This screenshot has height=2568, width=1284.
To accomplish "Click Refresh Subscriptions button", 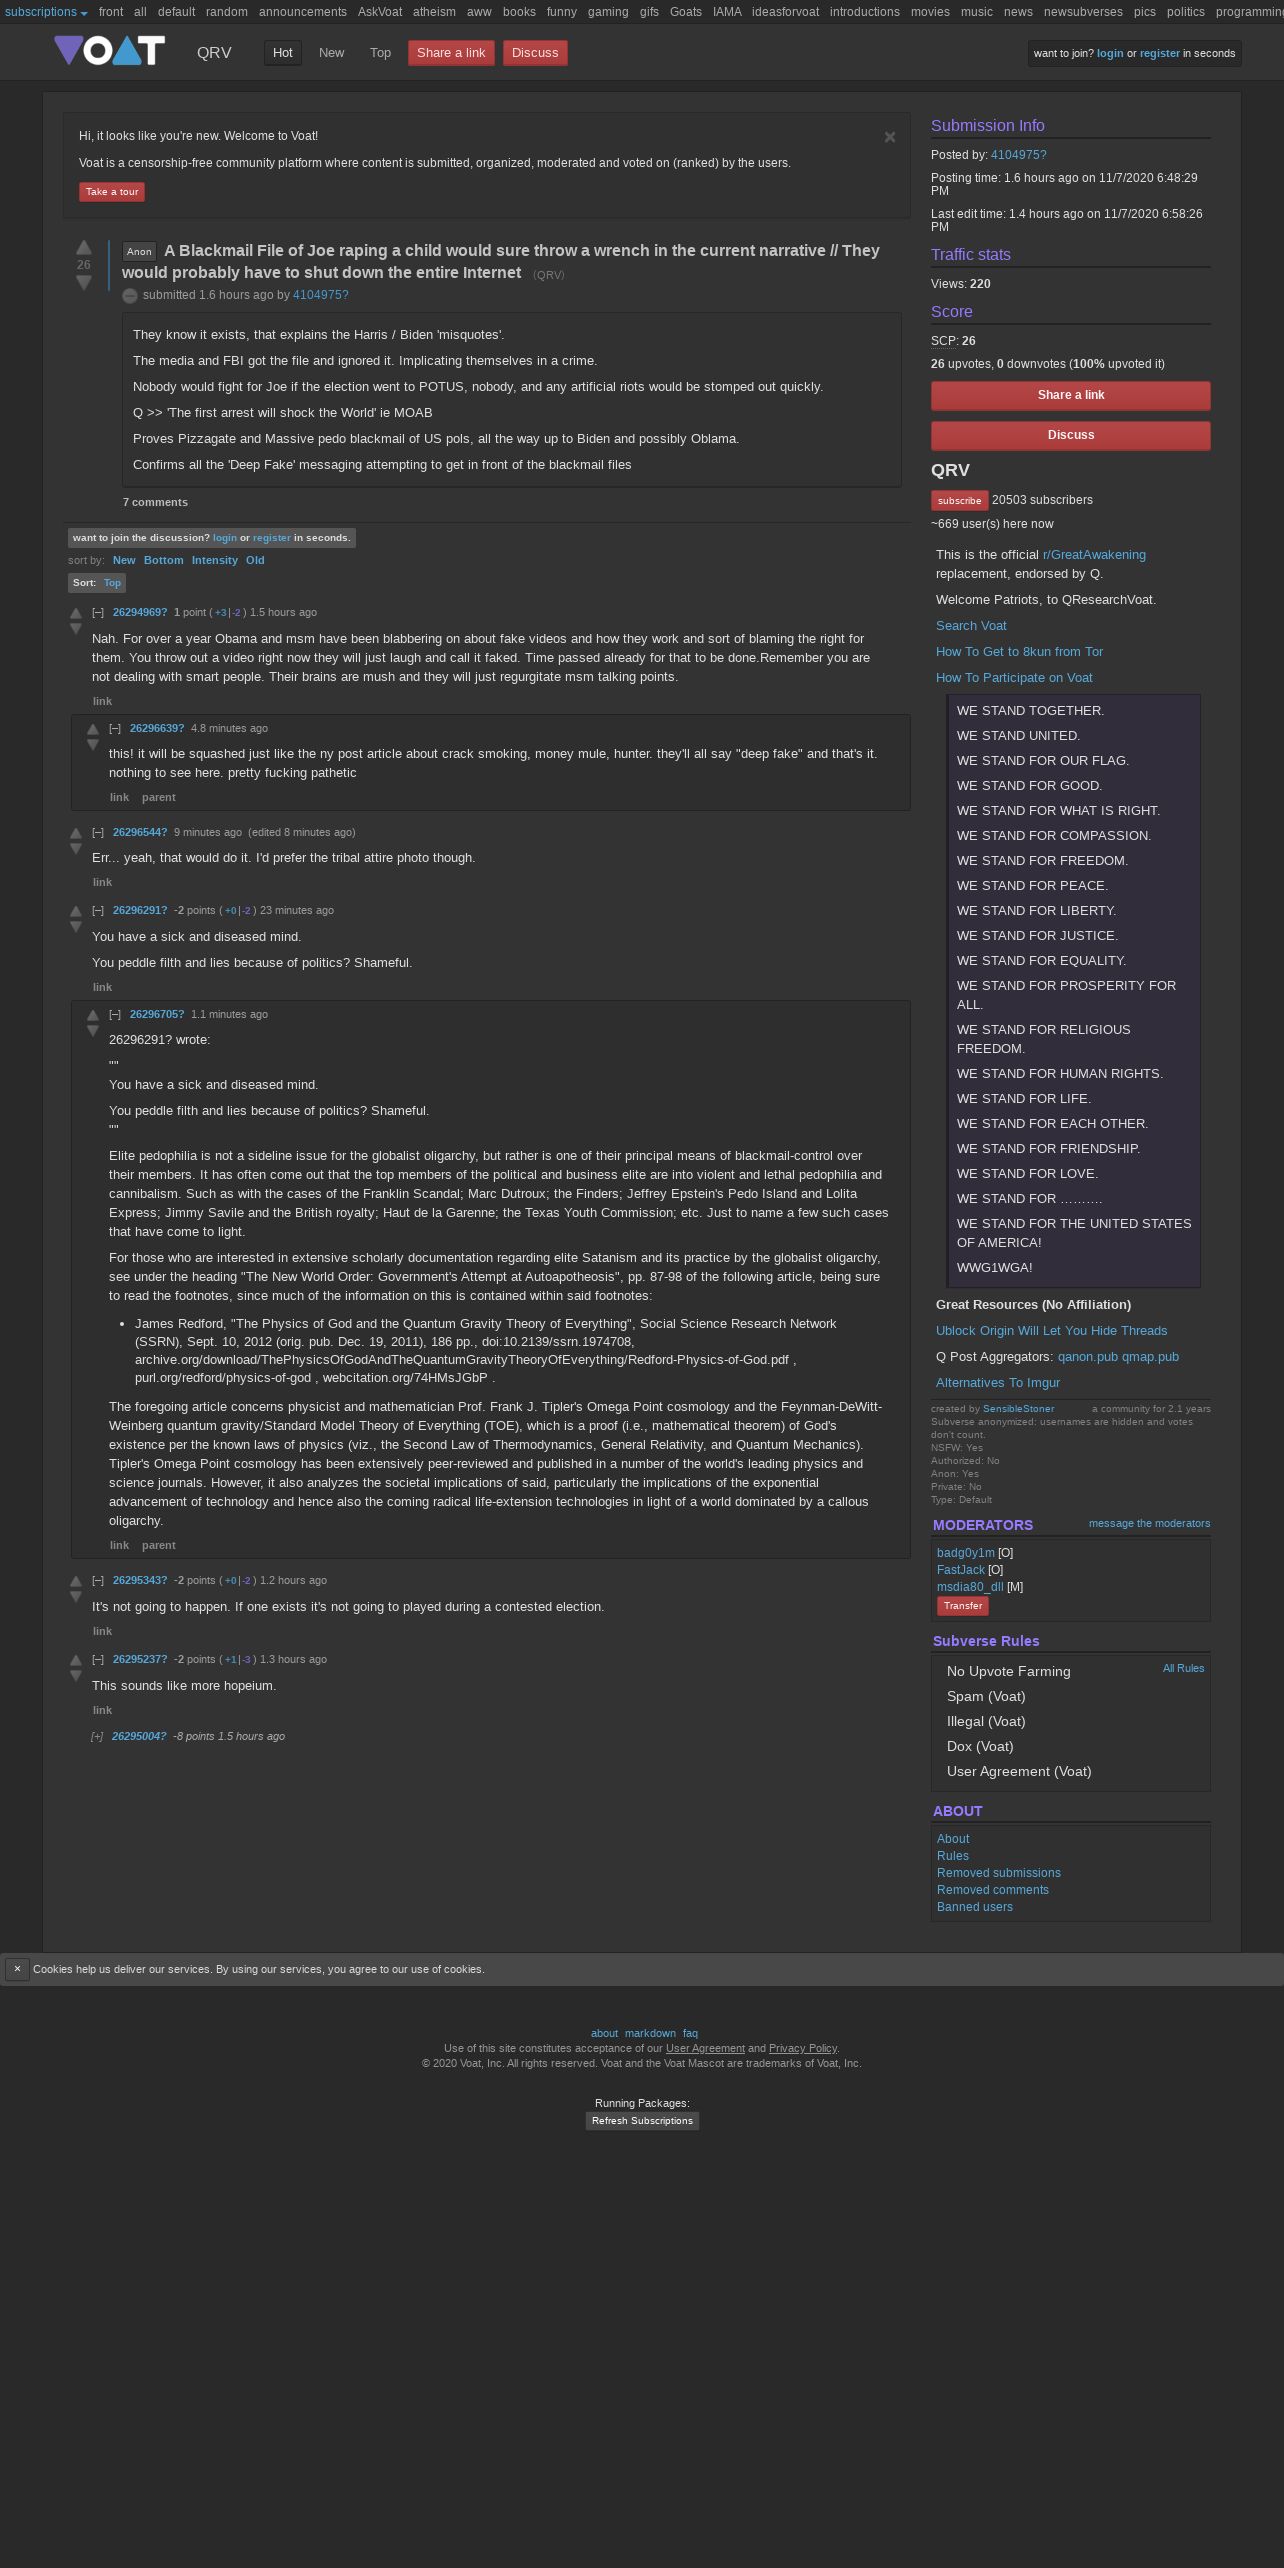I will [642, 2121].
